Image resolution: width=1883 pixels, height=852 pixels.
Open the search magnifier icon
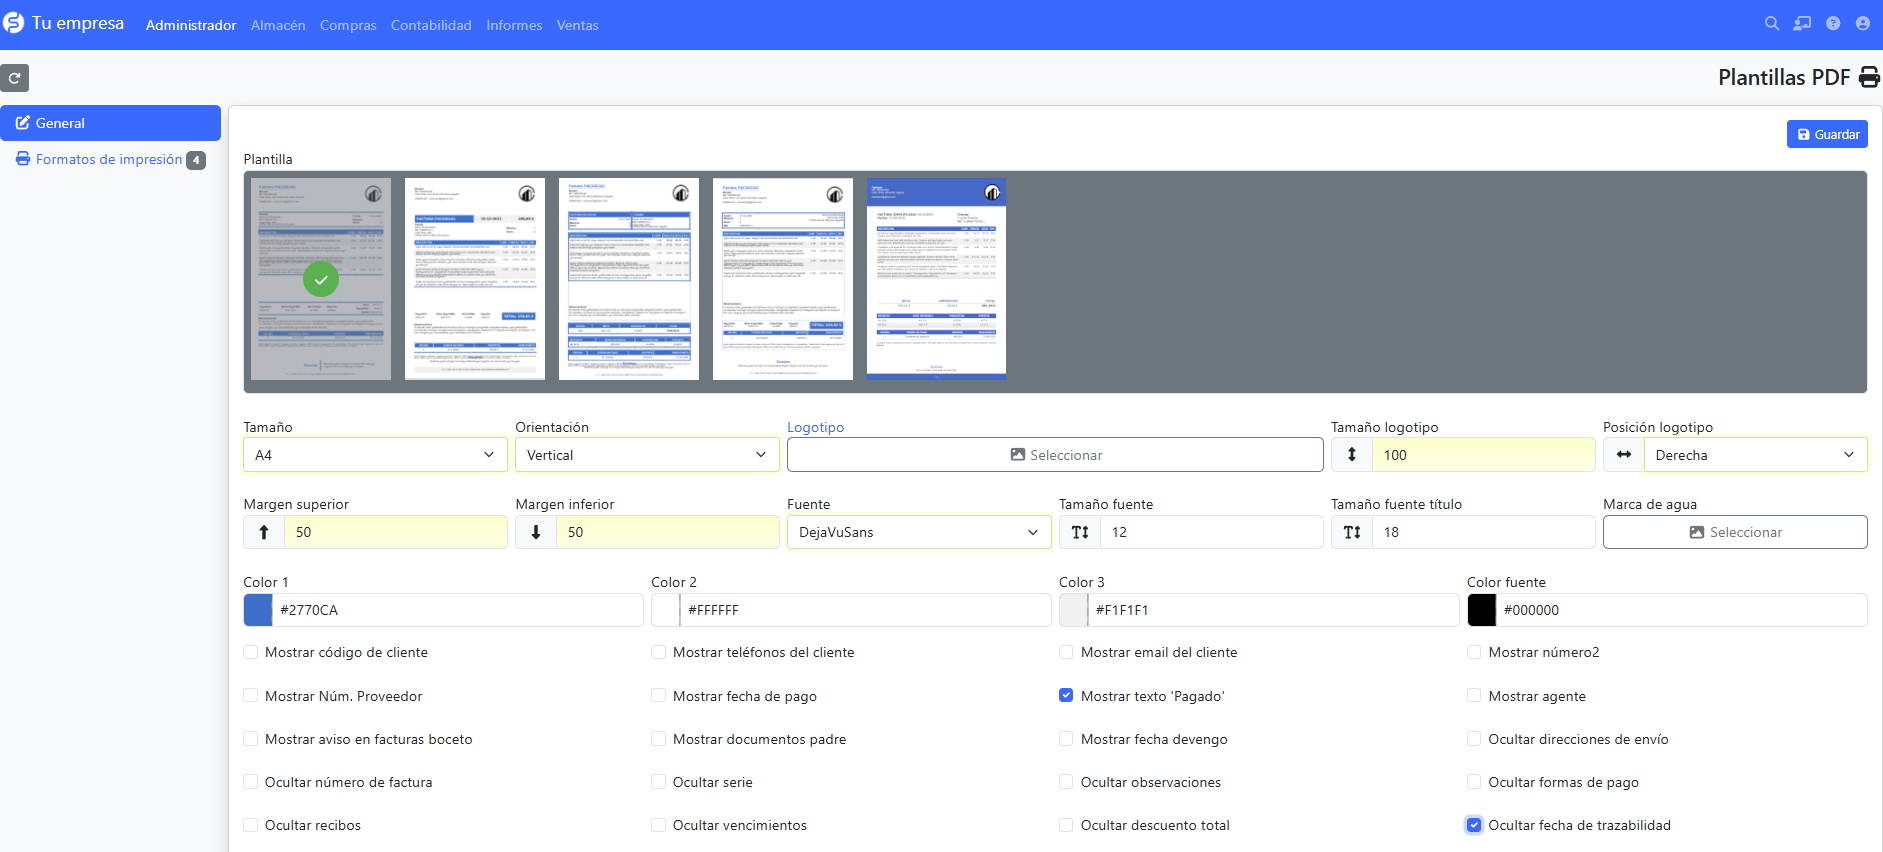click(1772, 23)
